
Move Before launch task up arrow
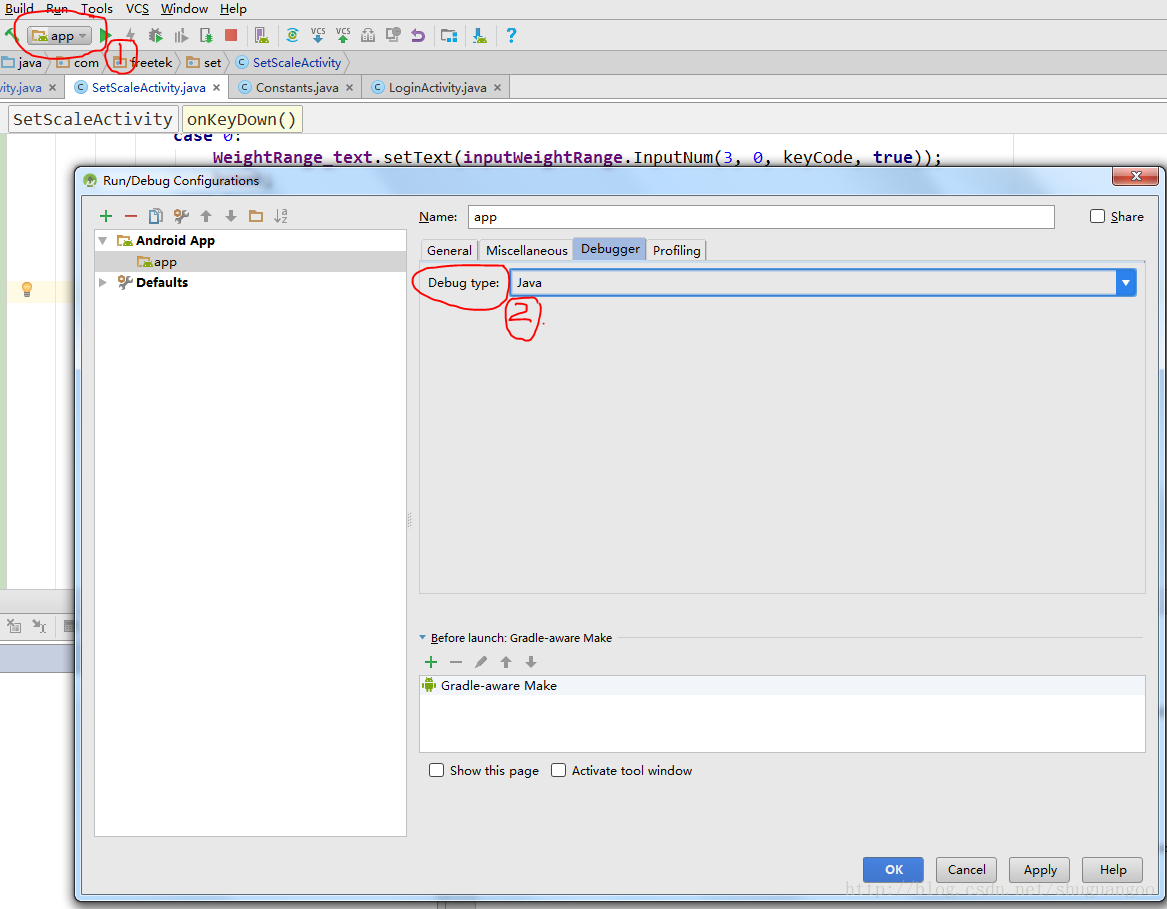(506, 662)
